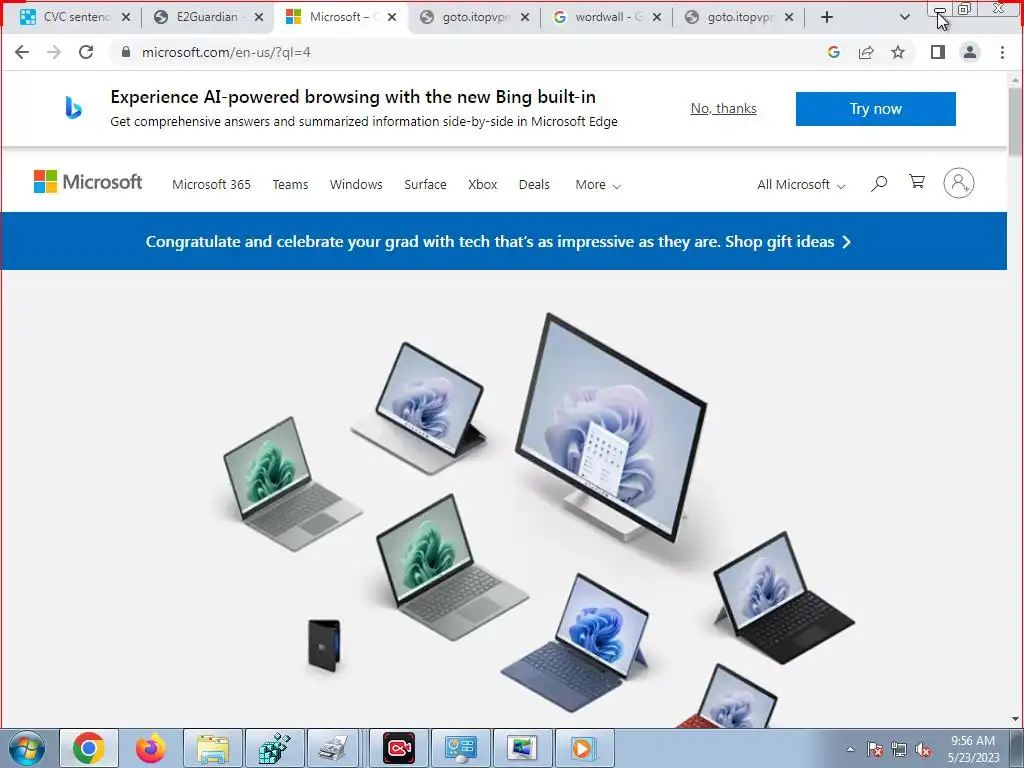Screen dimensions: 1024x768
Task: Expand the More dropdown menu
Action: point(598,184)
